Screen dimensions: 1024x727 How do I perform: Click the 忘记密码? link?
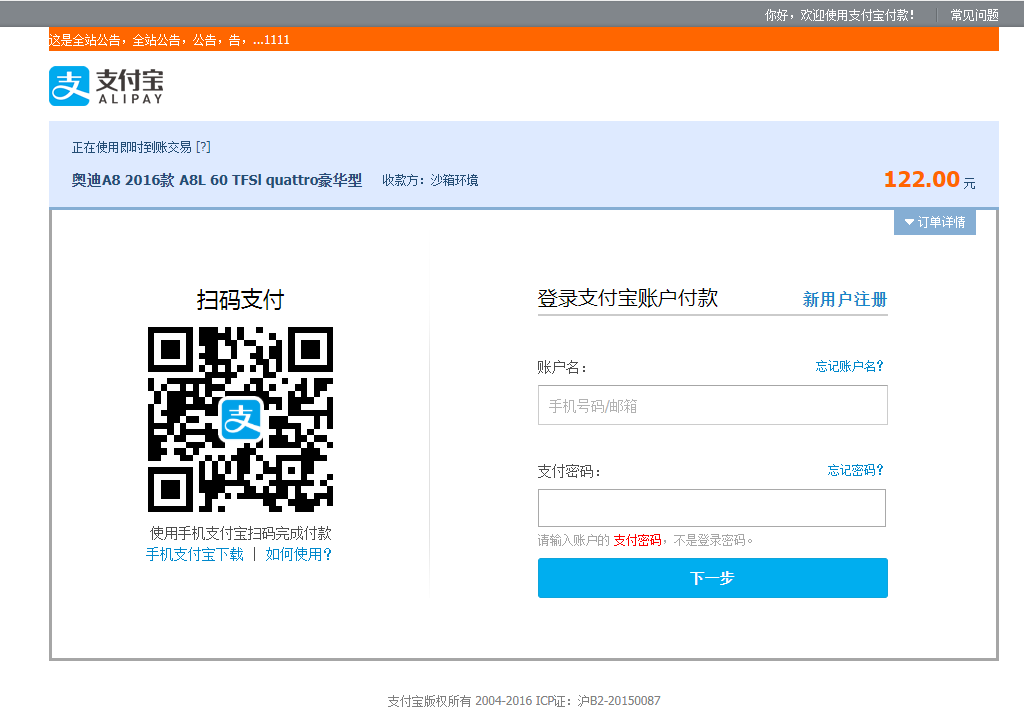[x=855, y=470]
